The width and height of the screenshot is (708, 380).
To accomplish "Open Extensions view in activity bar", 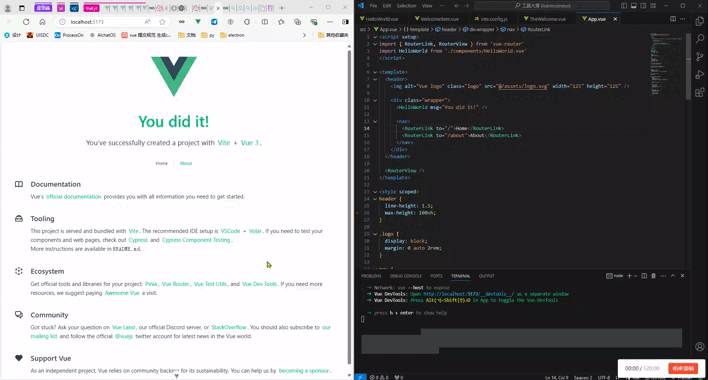I will [699, 93].
